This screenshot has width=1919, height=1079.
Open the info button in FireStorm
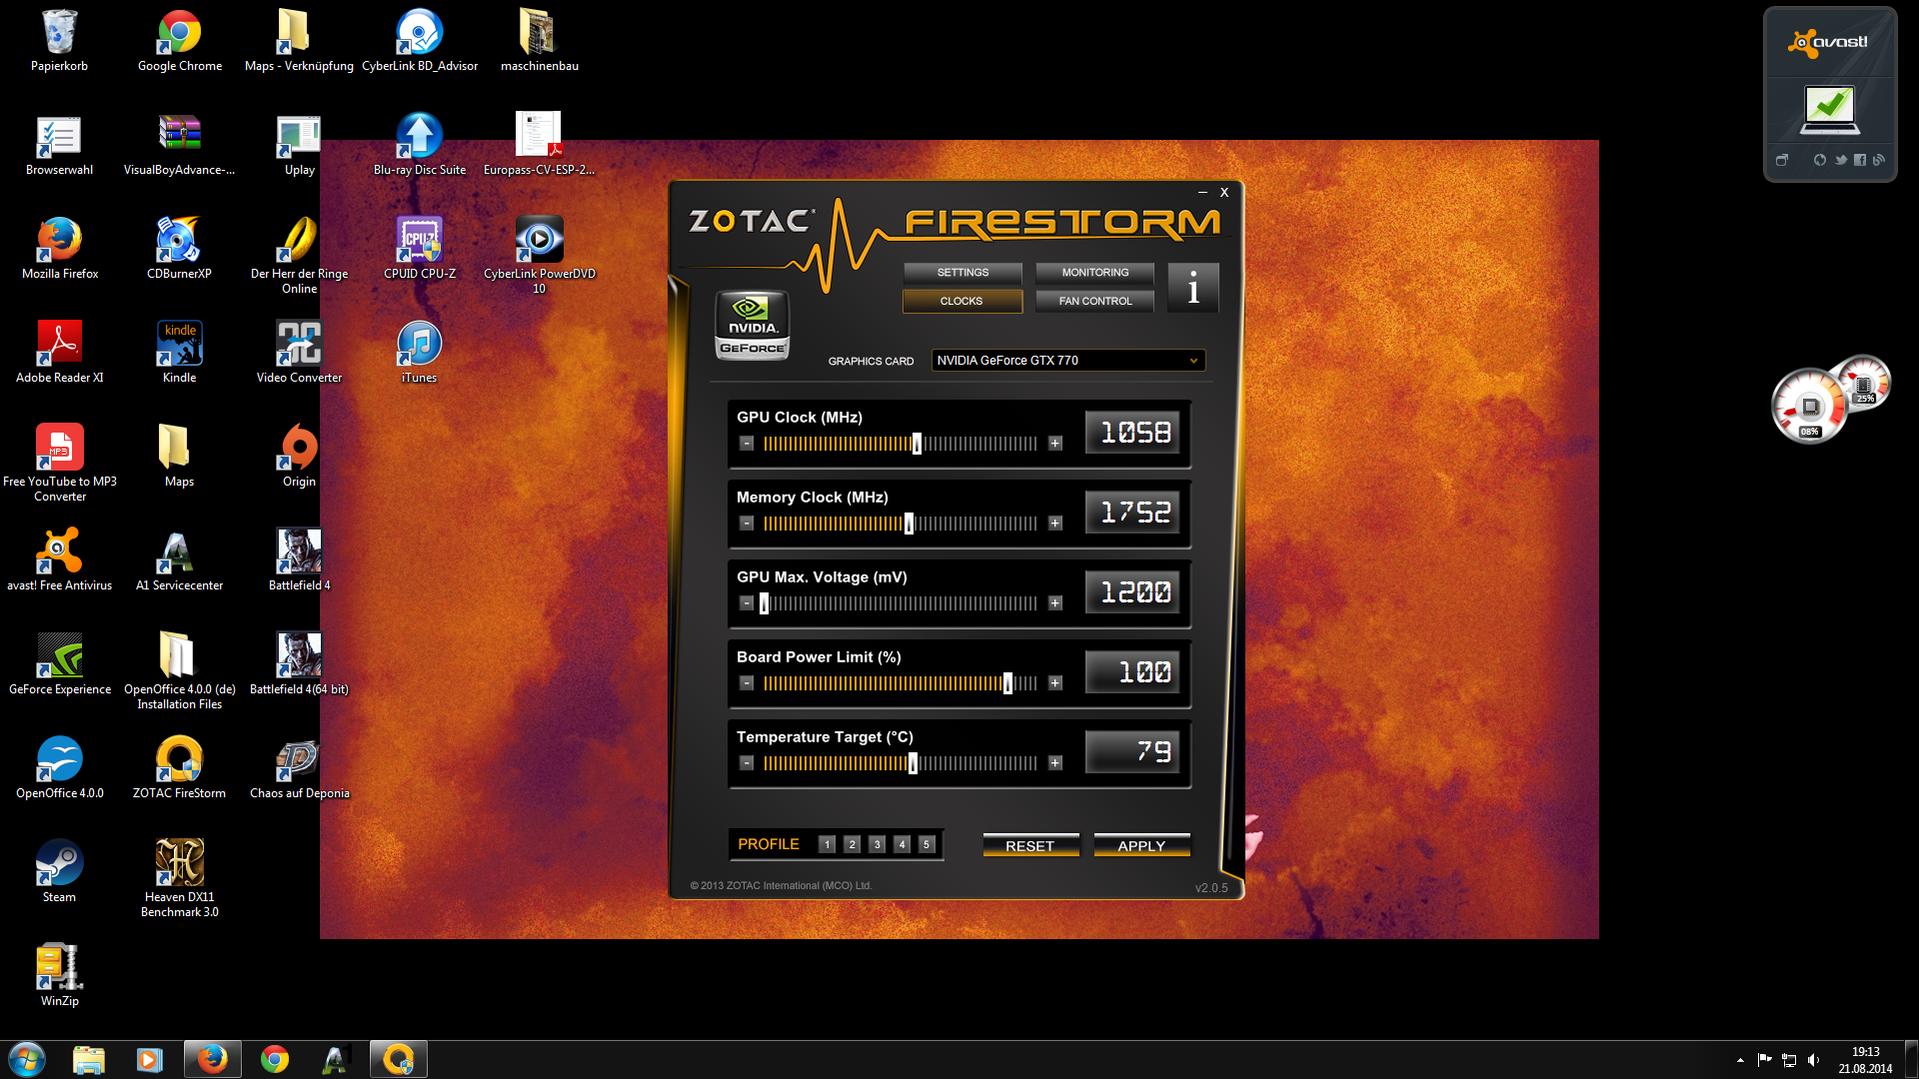(x=1193, y=288)
